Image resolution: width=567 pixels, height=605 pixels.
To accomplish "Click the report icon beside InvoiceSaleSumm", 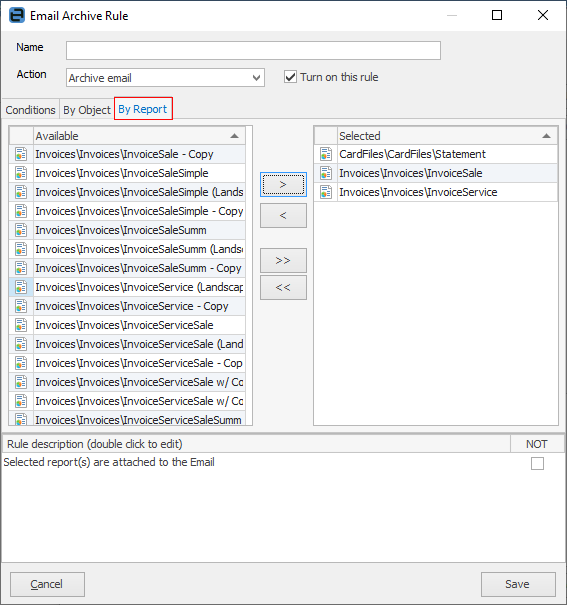I will pyautogui.click(x=21, y=230).
